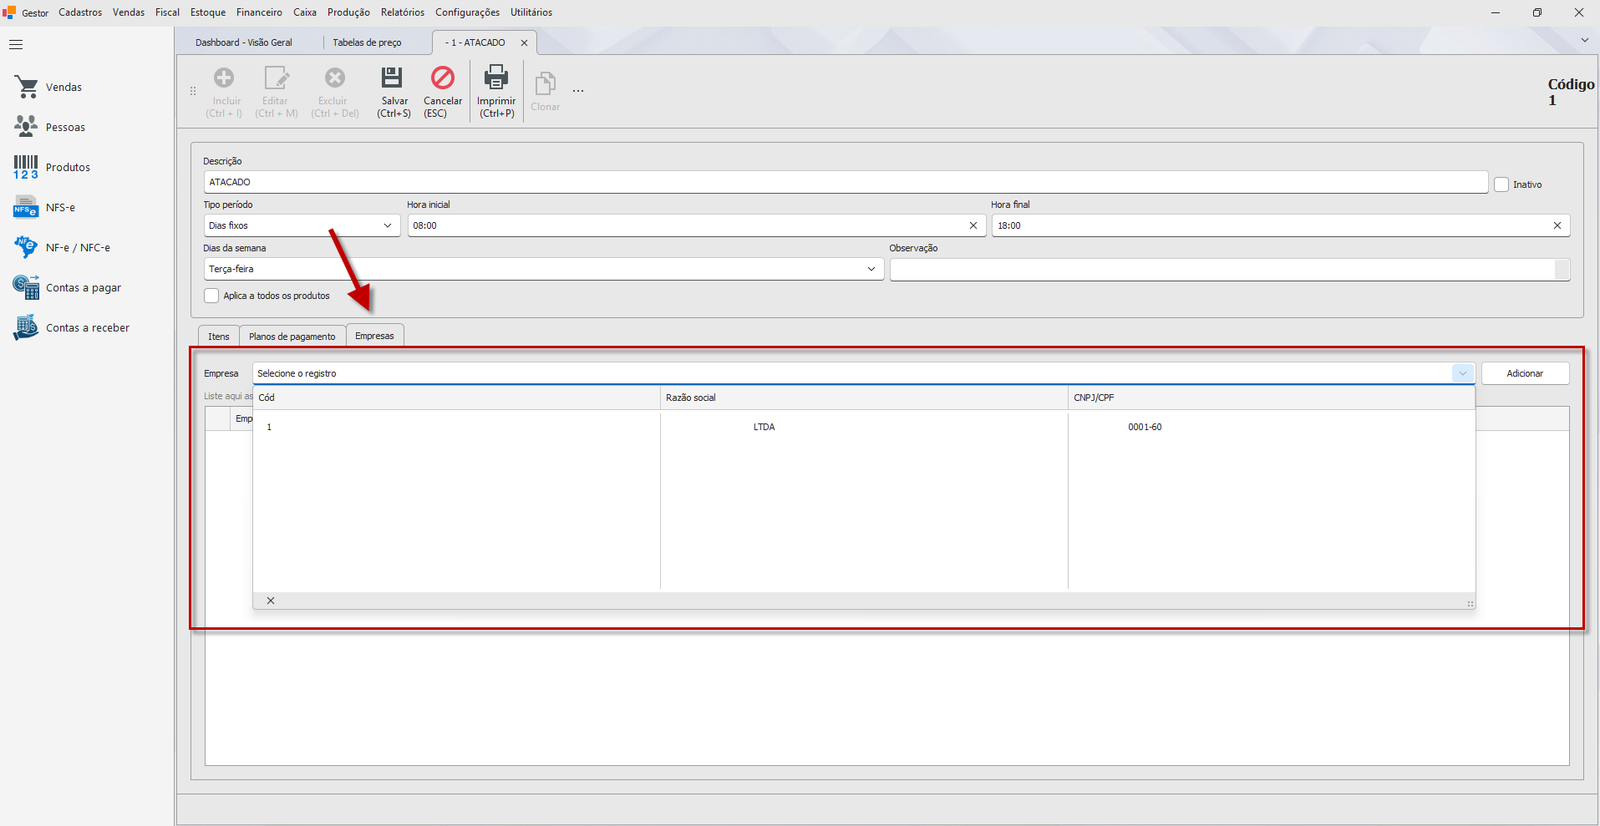The image size is (1600, 826).
Task: Click the Incluir toolbar icon
Action: 224,78
